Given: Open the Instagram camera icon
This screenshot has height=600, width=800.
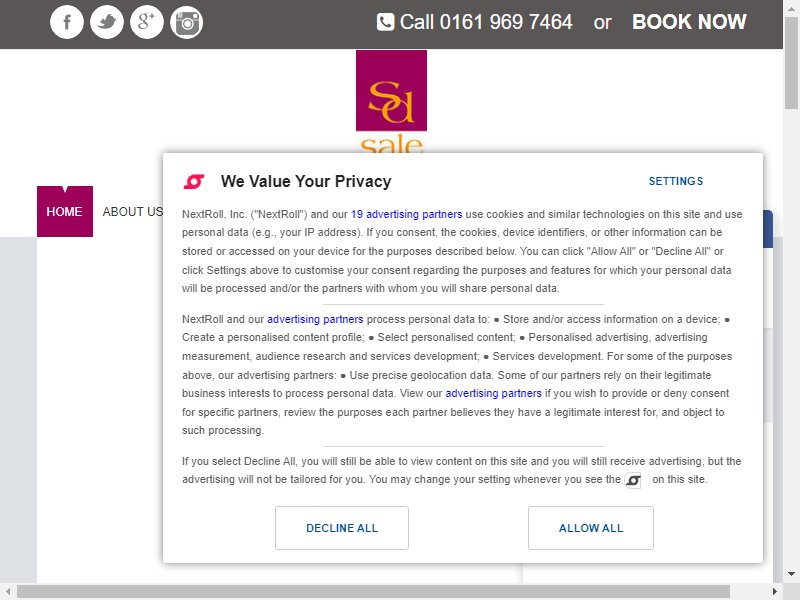Looking at the screenshot, I should pos(187,22).
